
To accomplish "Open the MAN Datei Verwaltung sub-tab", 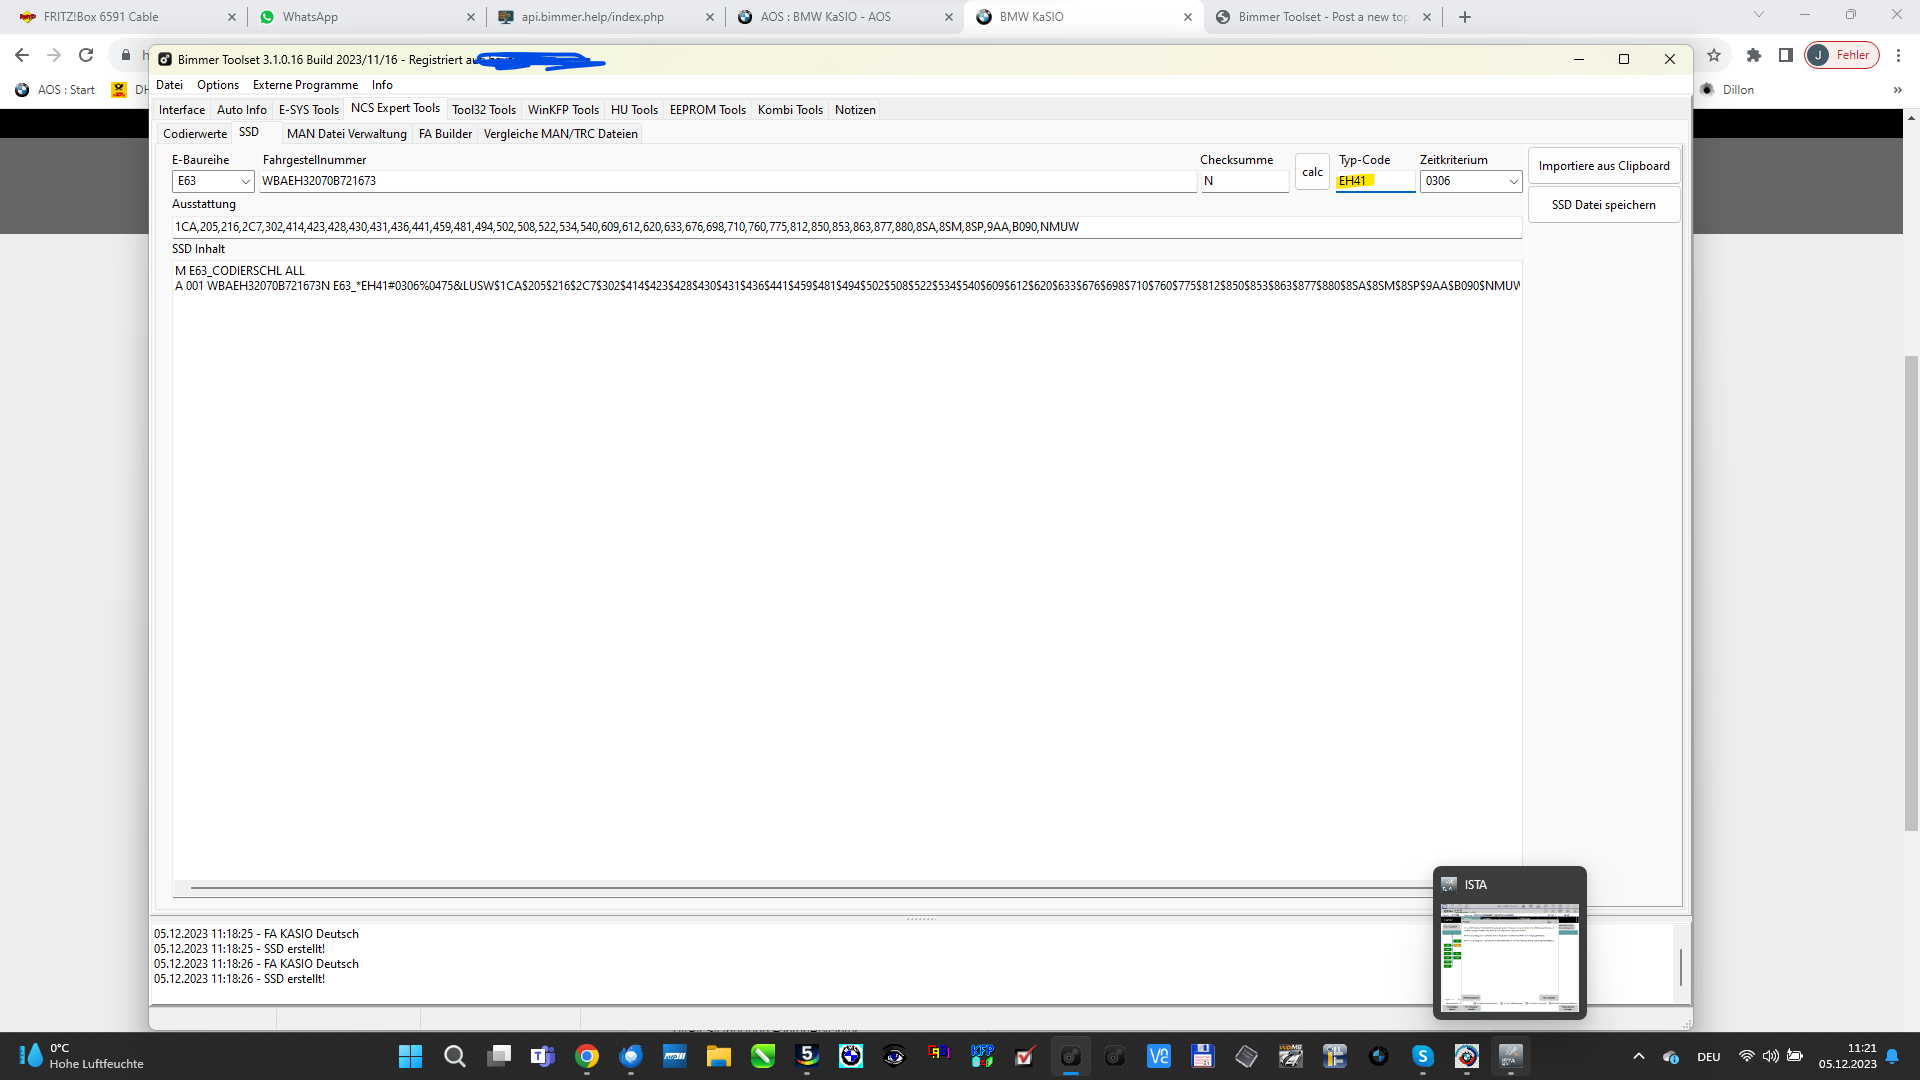I will click(347, 134).
